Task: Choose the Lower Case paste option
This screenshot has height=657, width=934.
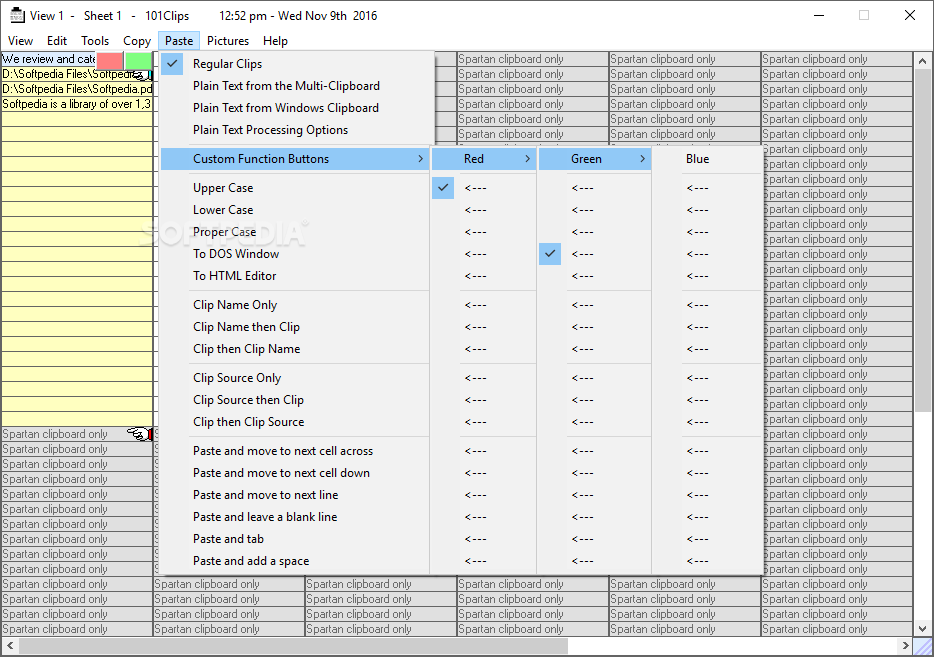Action: pyautogui.click(x=295, y=210)
